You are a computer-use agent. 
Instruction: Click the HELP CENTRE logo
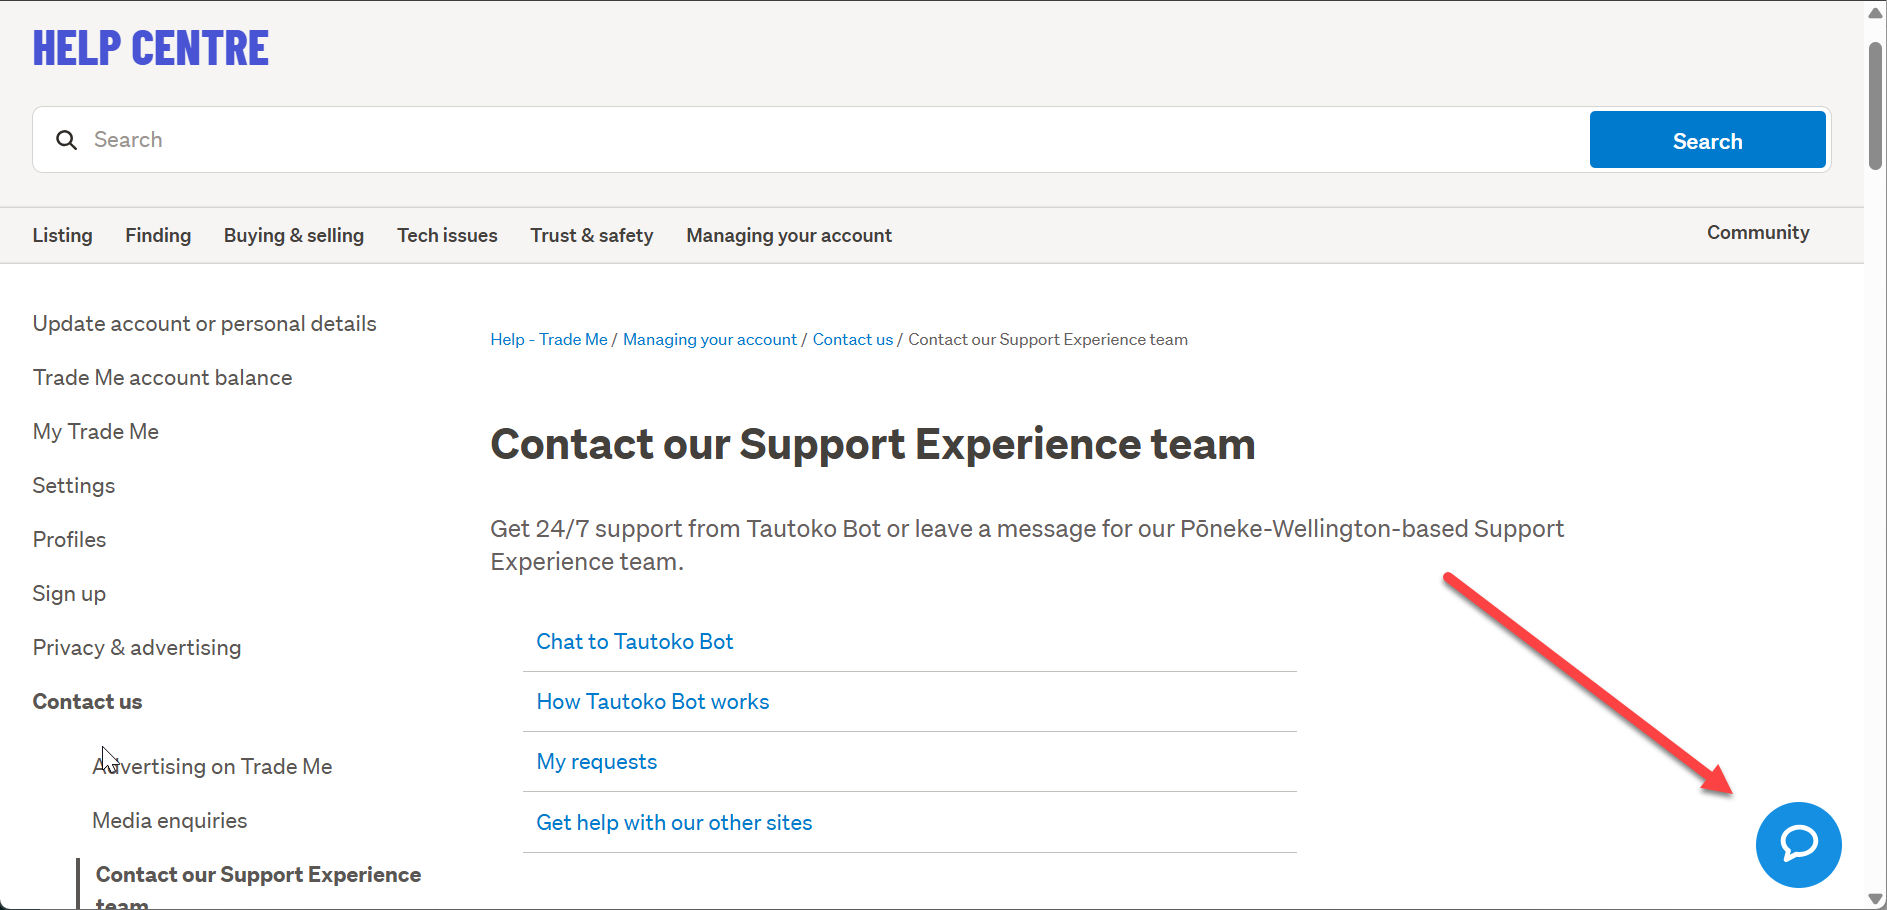(151, 49)
